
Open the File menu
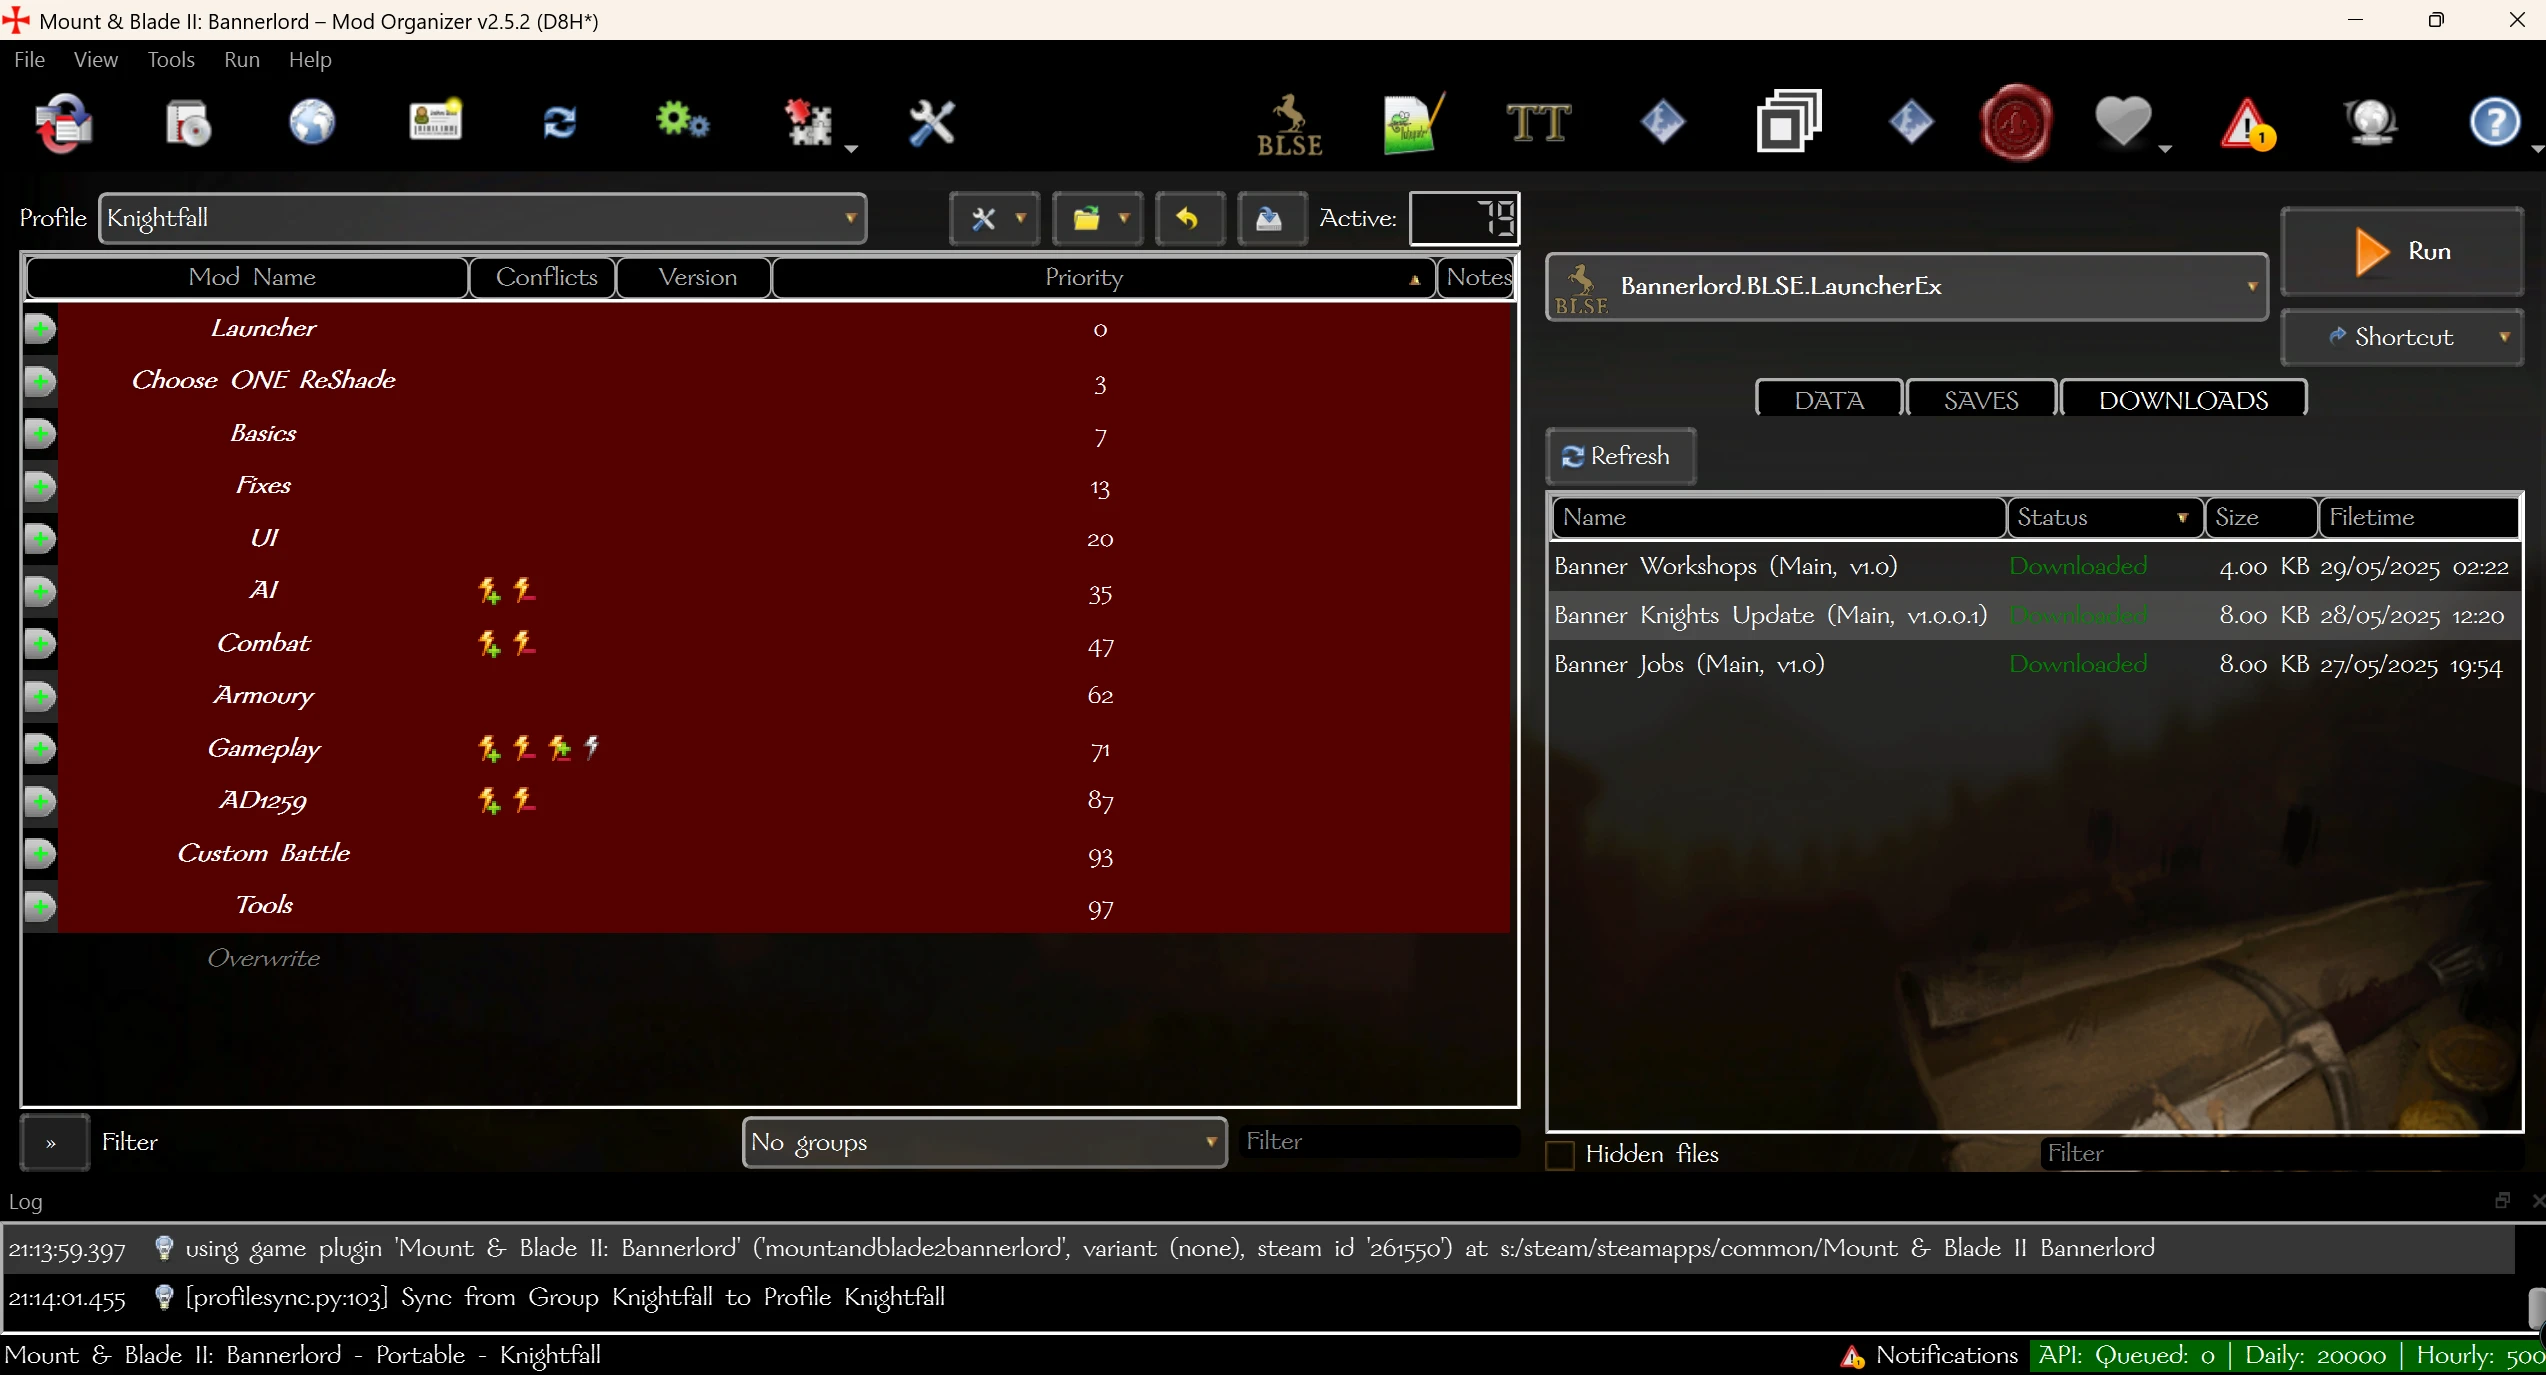[29, 60]
